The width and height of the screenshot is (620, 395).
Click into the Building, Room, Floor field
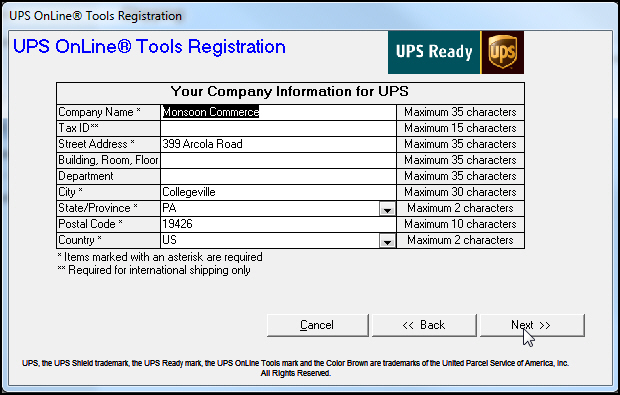click(x=278, y=161)
